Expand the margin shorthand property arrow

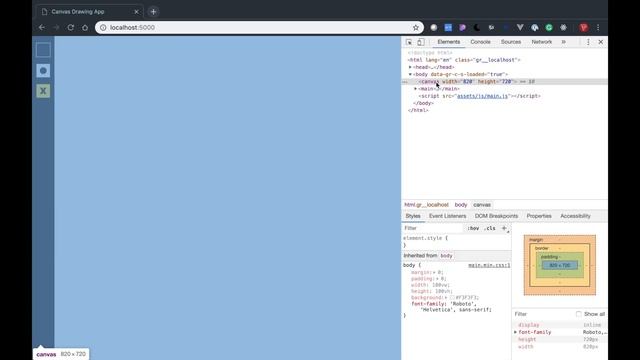click(x=434, y=272)
